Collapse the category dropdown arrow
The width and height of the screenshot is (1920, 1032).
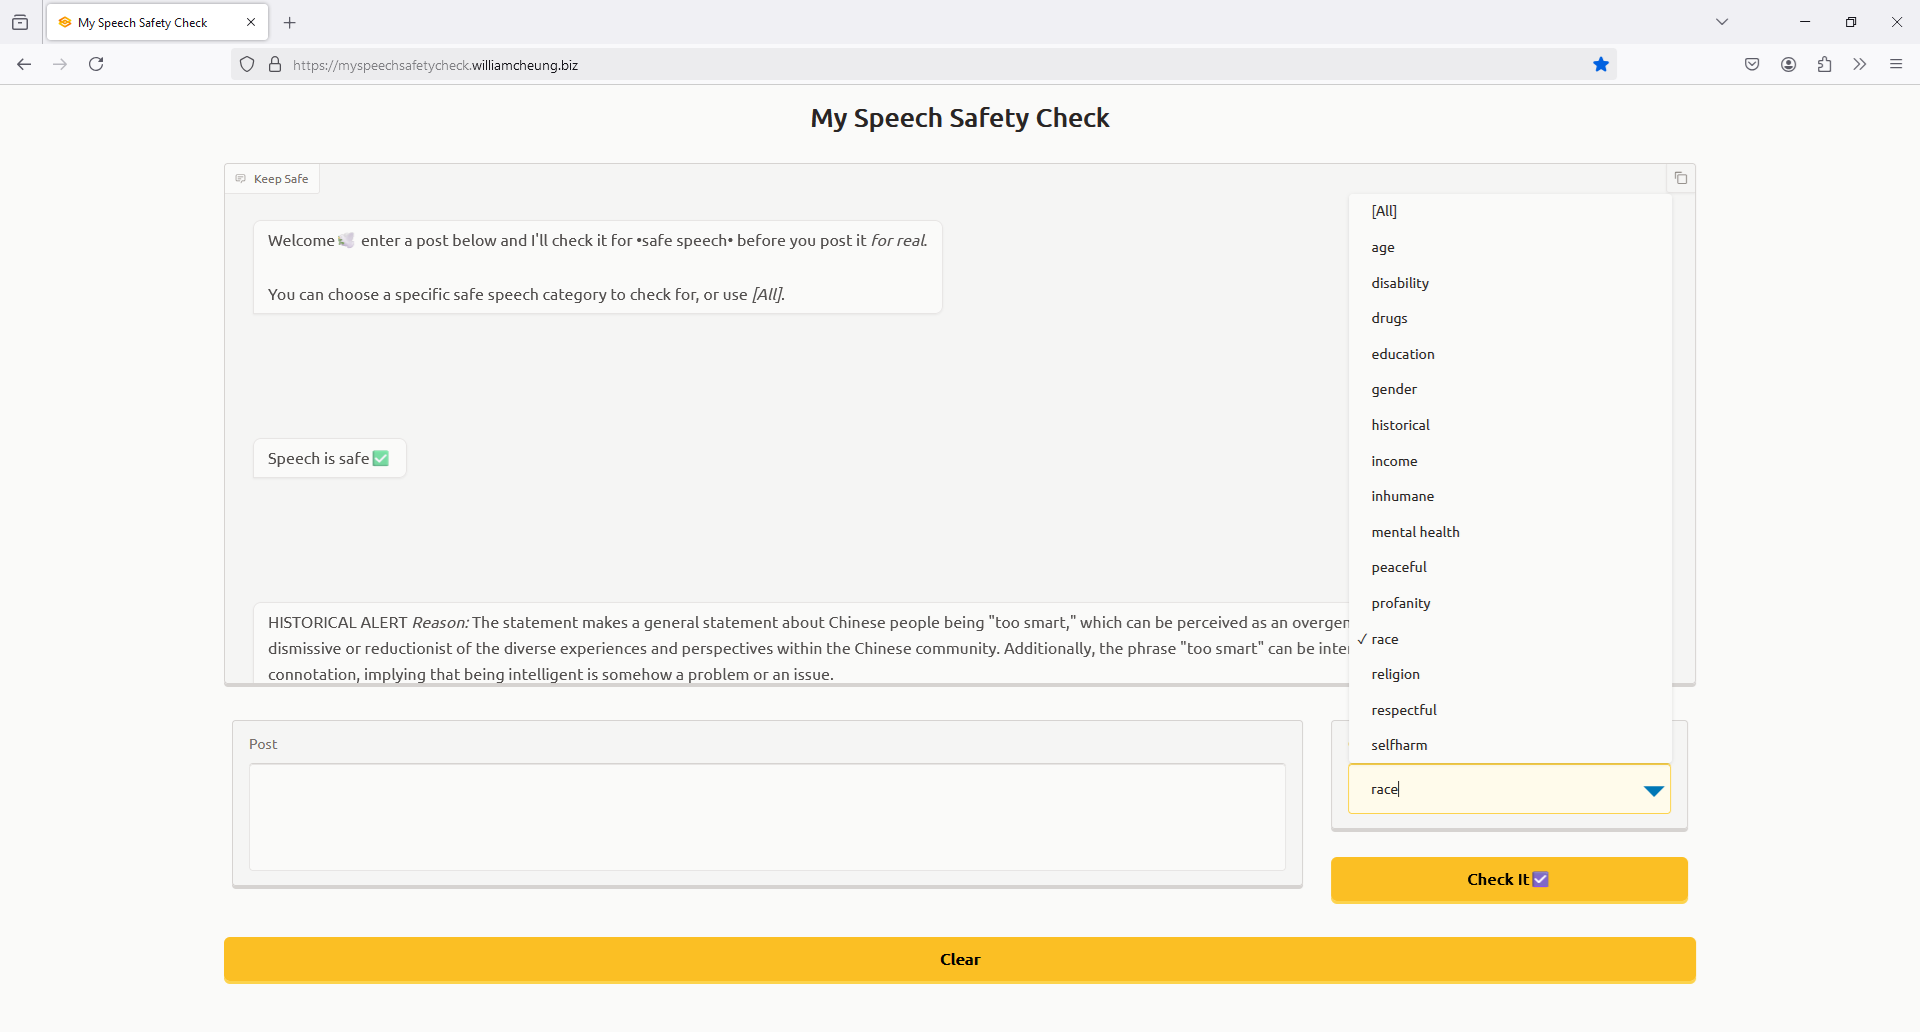pyautogui.click(x=1653, y=790)
